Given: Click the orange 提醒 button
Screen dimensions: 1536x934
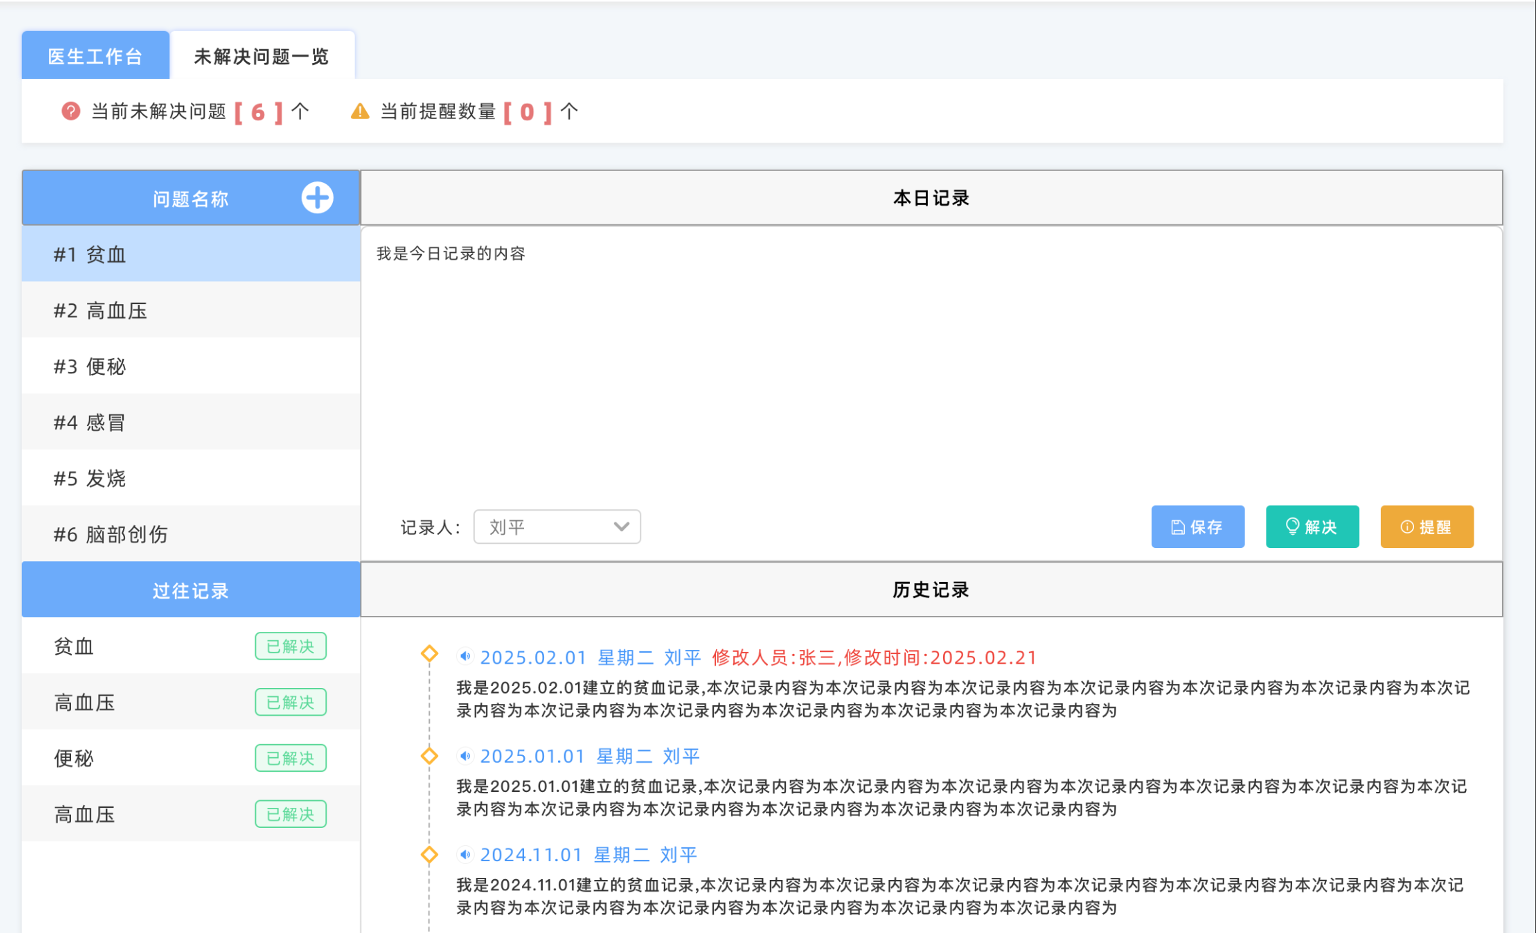Looking at the screenshot, I should pyautogui.click(x=1426, y=527).
